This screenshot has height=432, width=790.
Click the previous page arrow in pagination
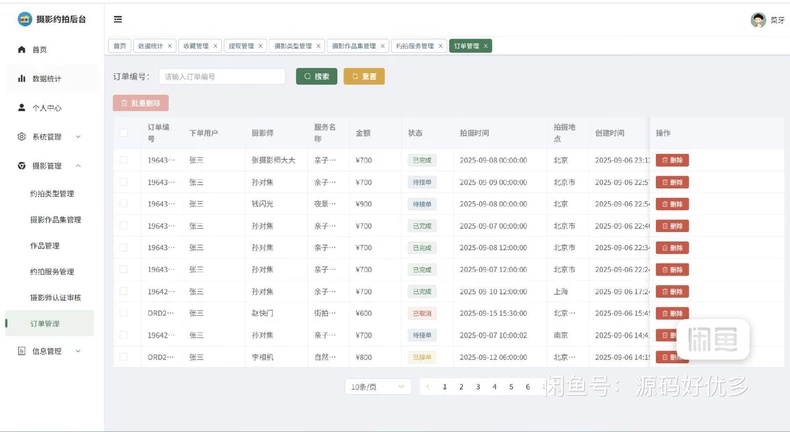(x=428, y=387)
